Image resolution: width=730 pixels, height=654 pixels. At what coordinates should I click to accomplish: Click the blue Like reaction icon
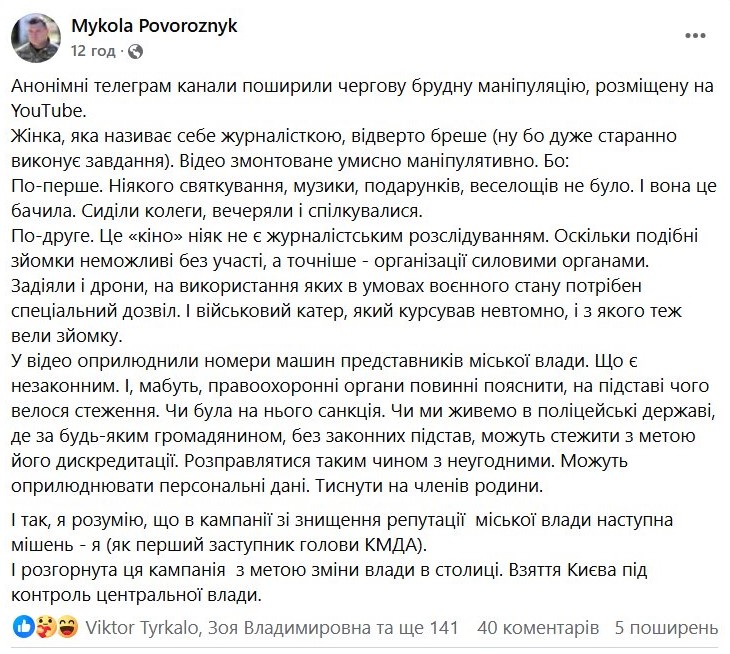22,628
